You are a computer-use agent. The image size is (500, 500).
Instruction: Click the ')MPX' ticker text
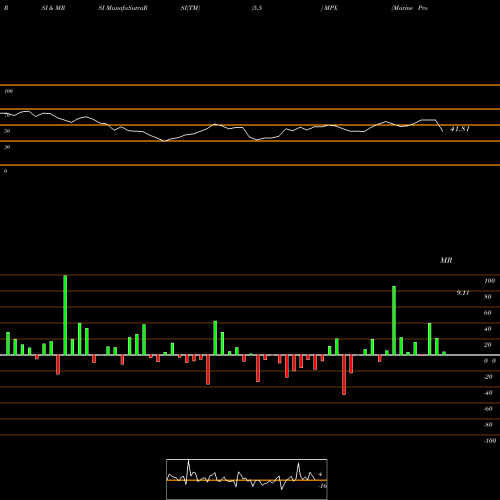pyautogui.click(x=329, y=8)
